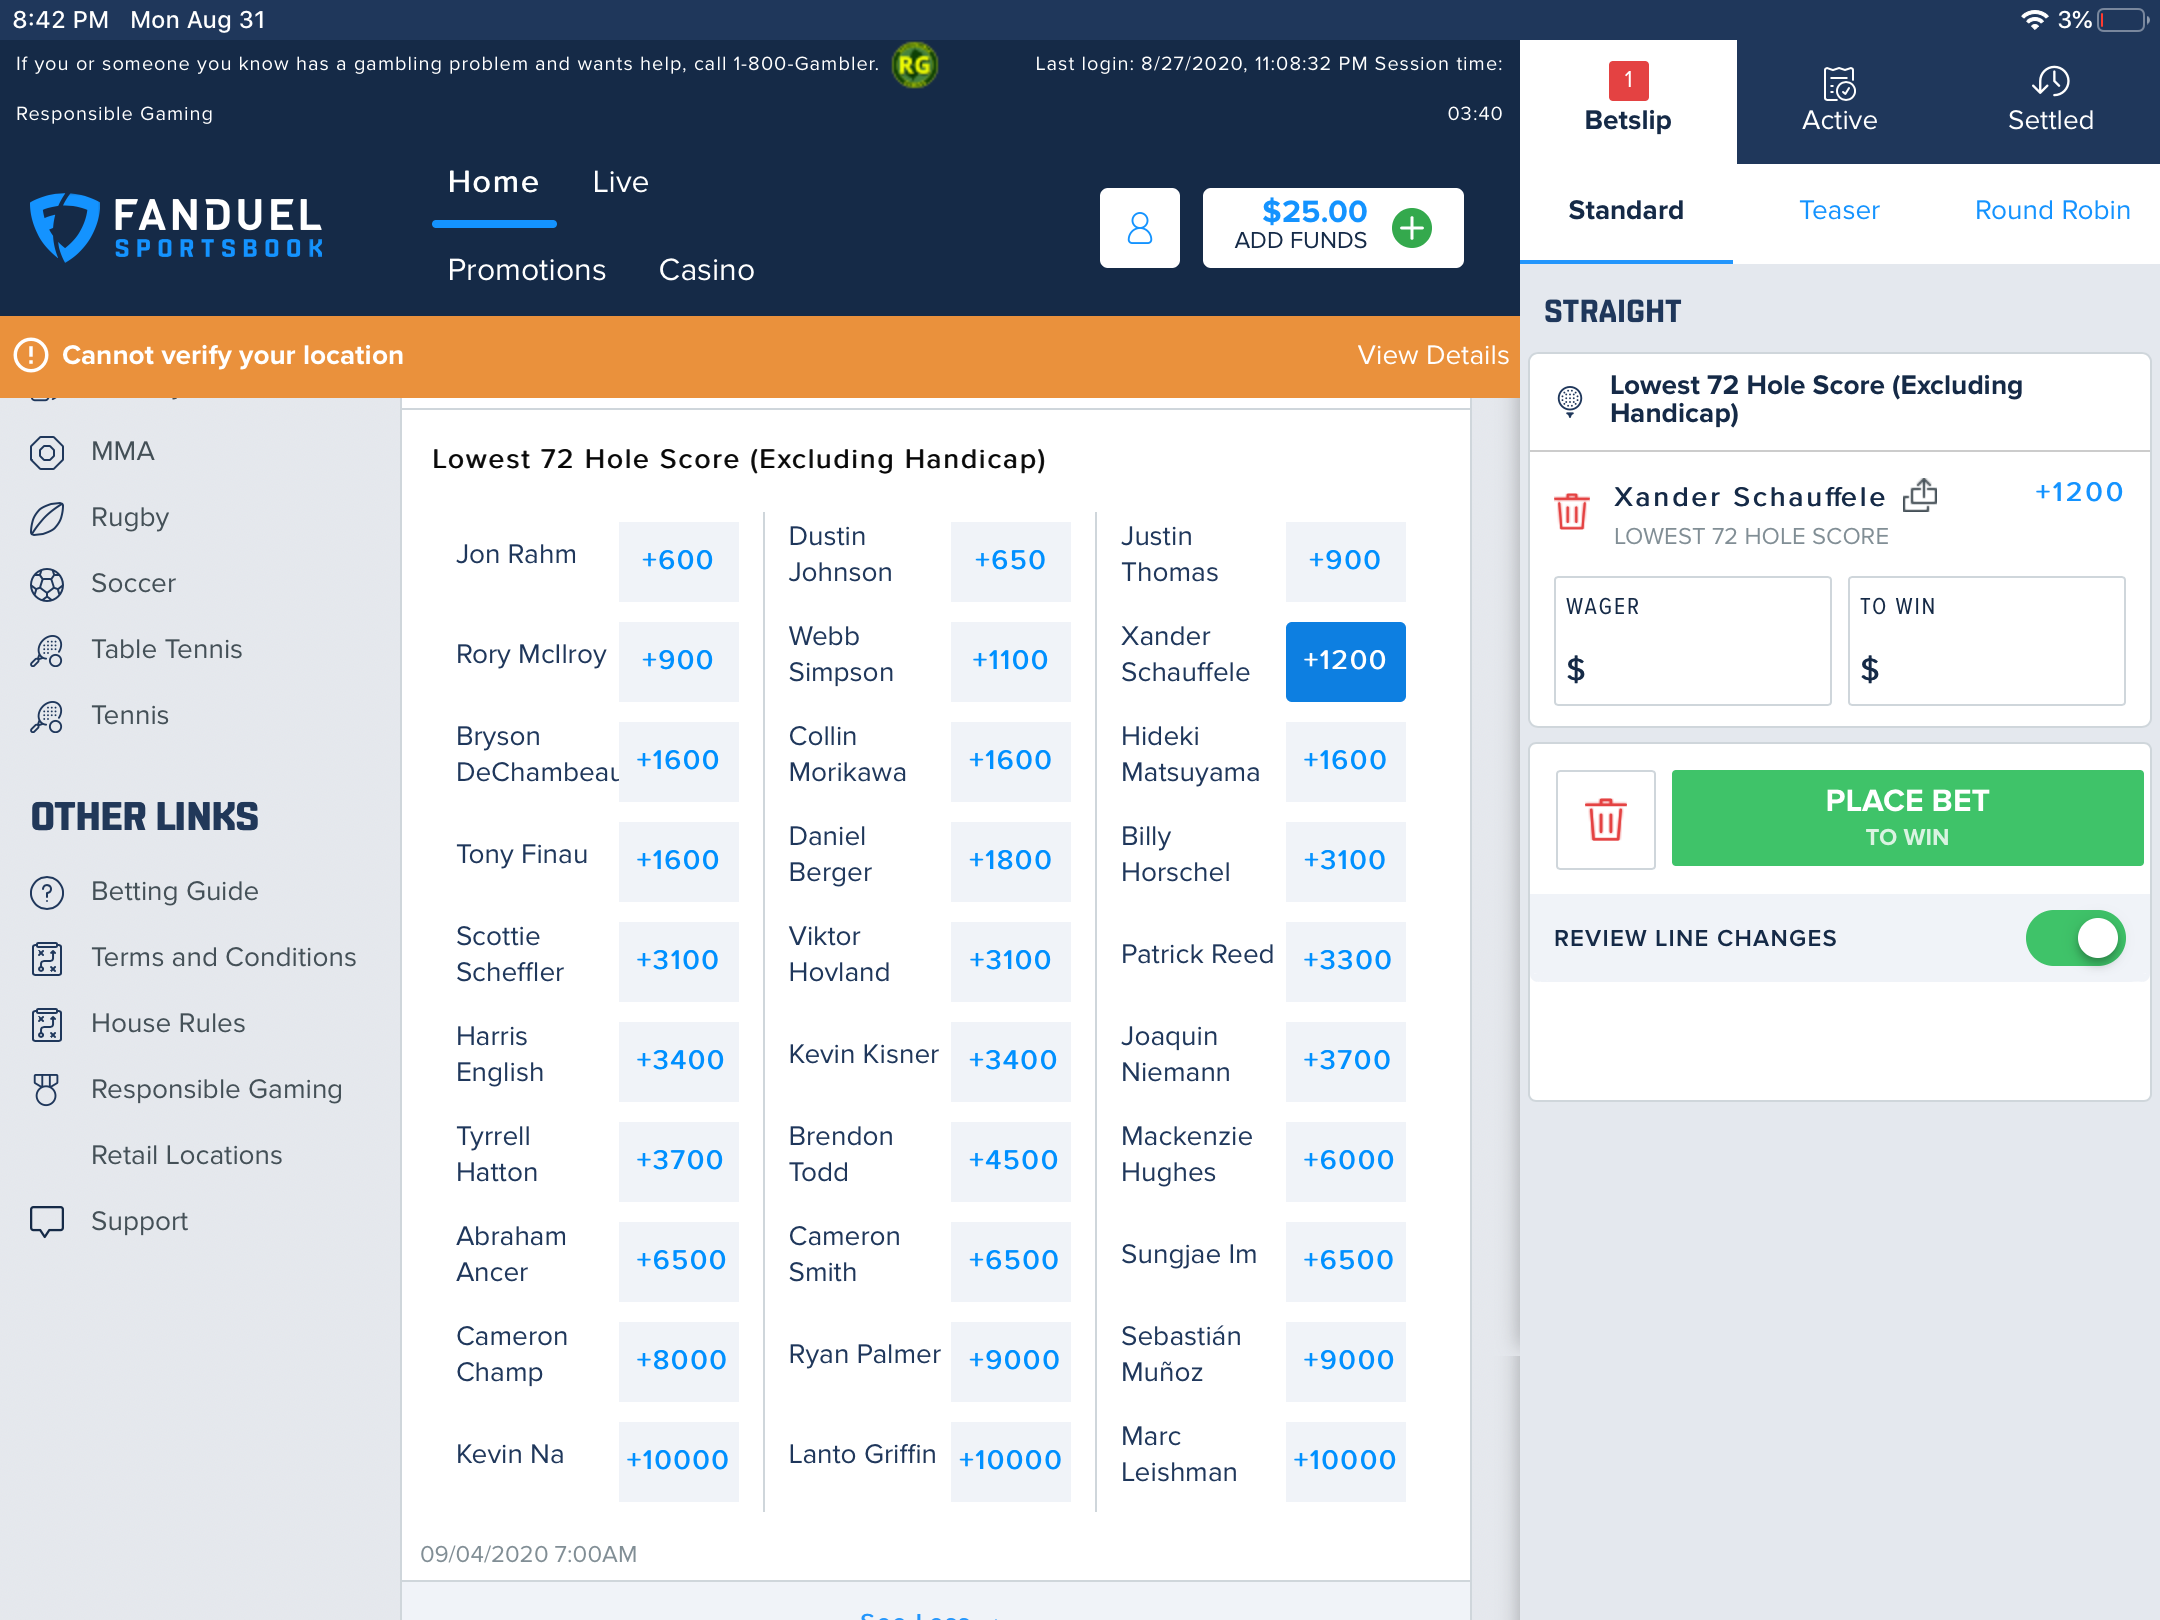Click the location warning exclamation icon
The height and width of the screenshot is (1620, 2160).
click(x=31, y=355)
